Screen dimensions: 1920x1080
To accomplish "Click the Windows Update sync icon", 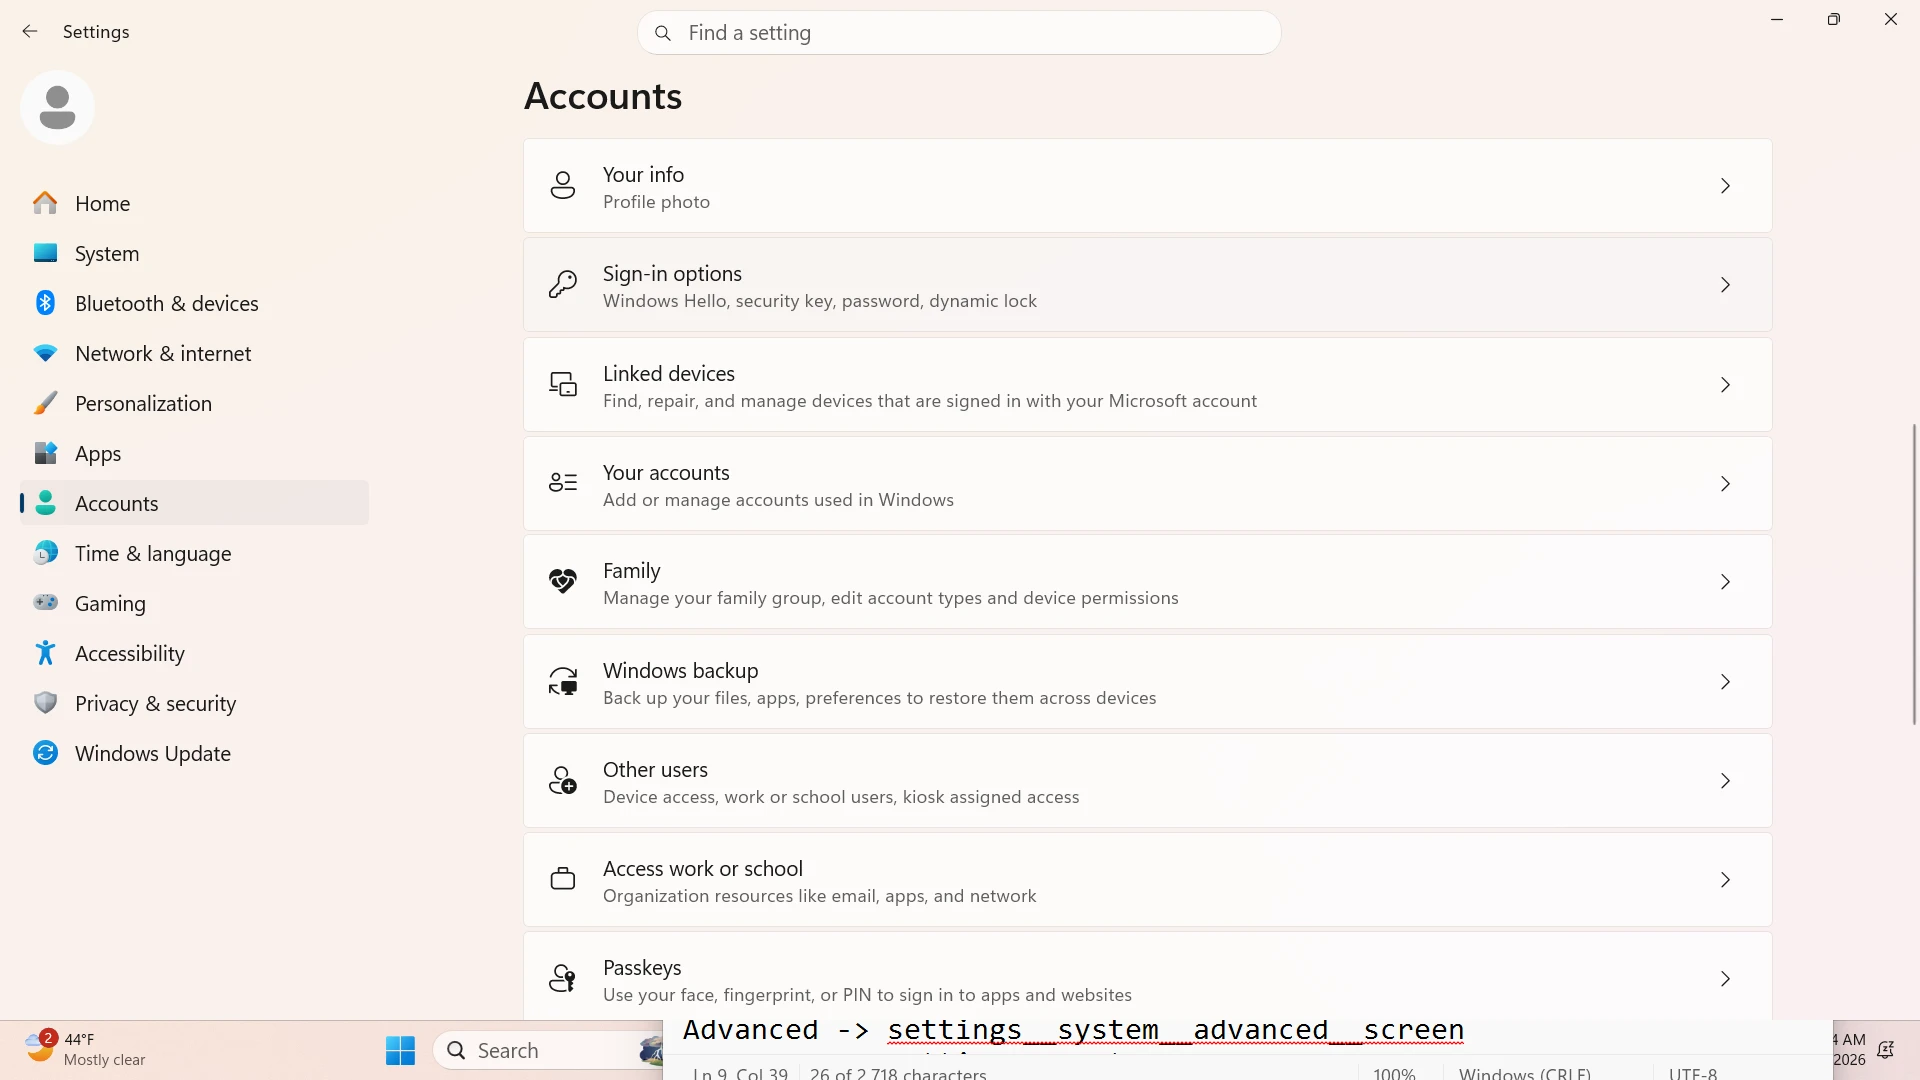I will 45,753.
